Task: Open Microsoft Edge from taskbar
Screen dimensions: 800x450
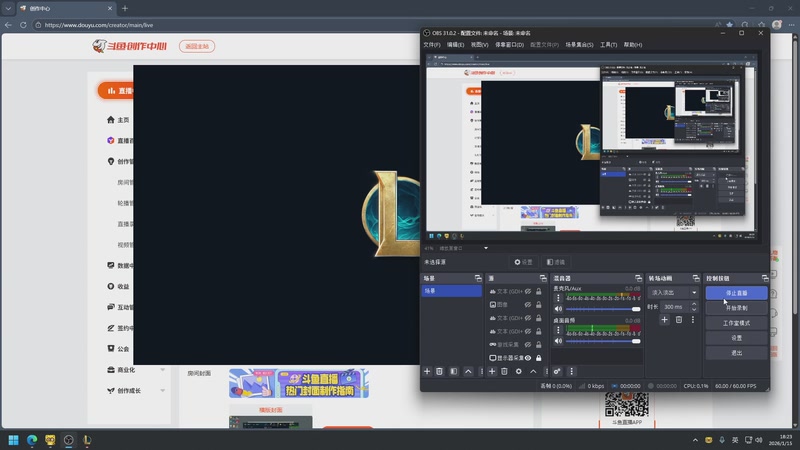Action: click(32, 440)
